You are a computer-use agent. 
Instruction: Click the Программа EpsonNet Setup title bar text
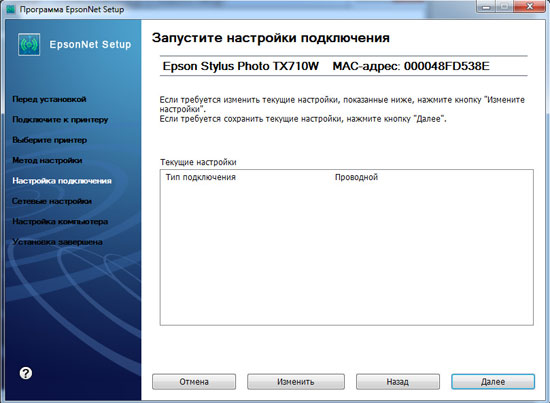pyautogui.click(x=72, y=9)
